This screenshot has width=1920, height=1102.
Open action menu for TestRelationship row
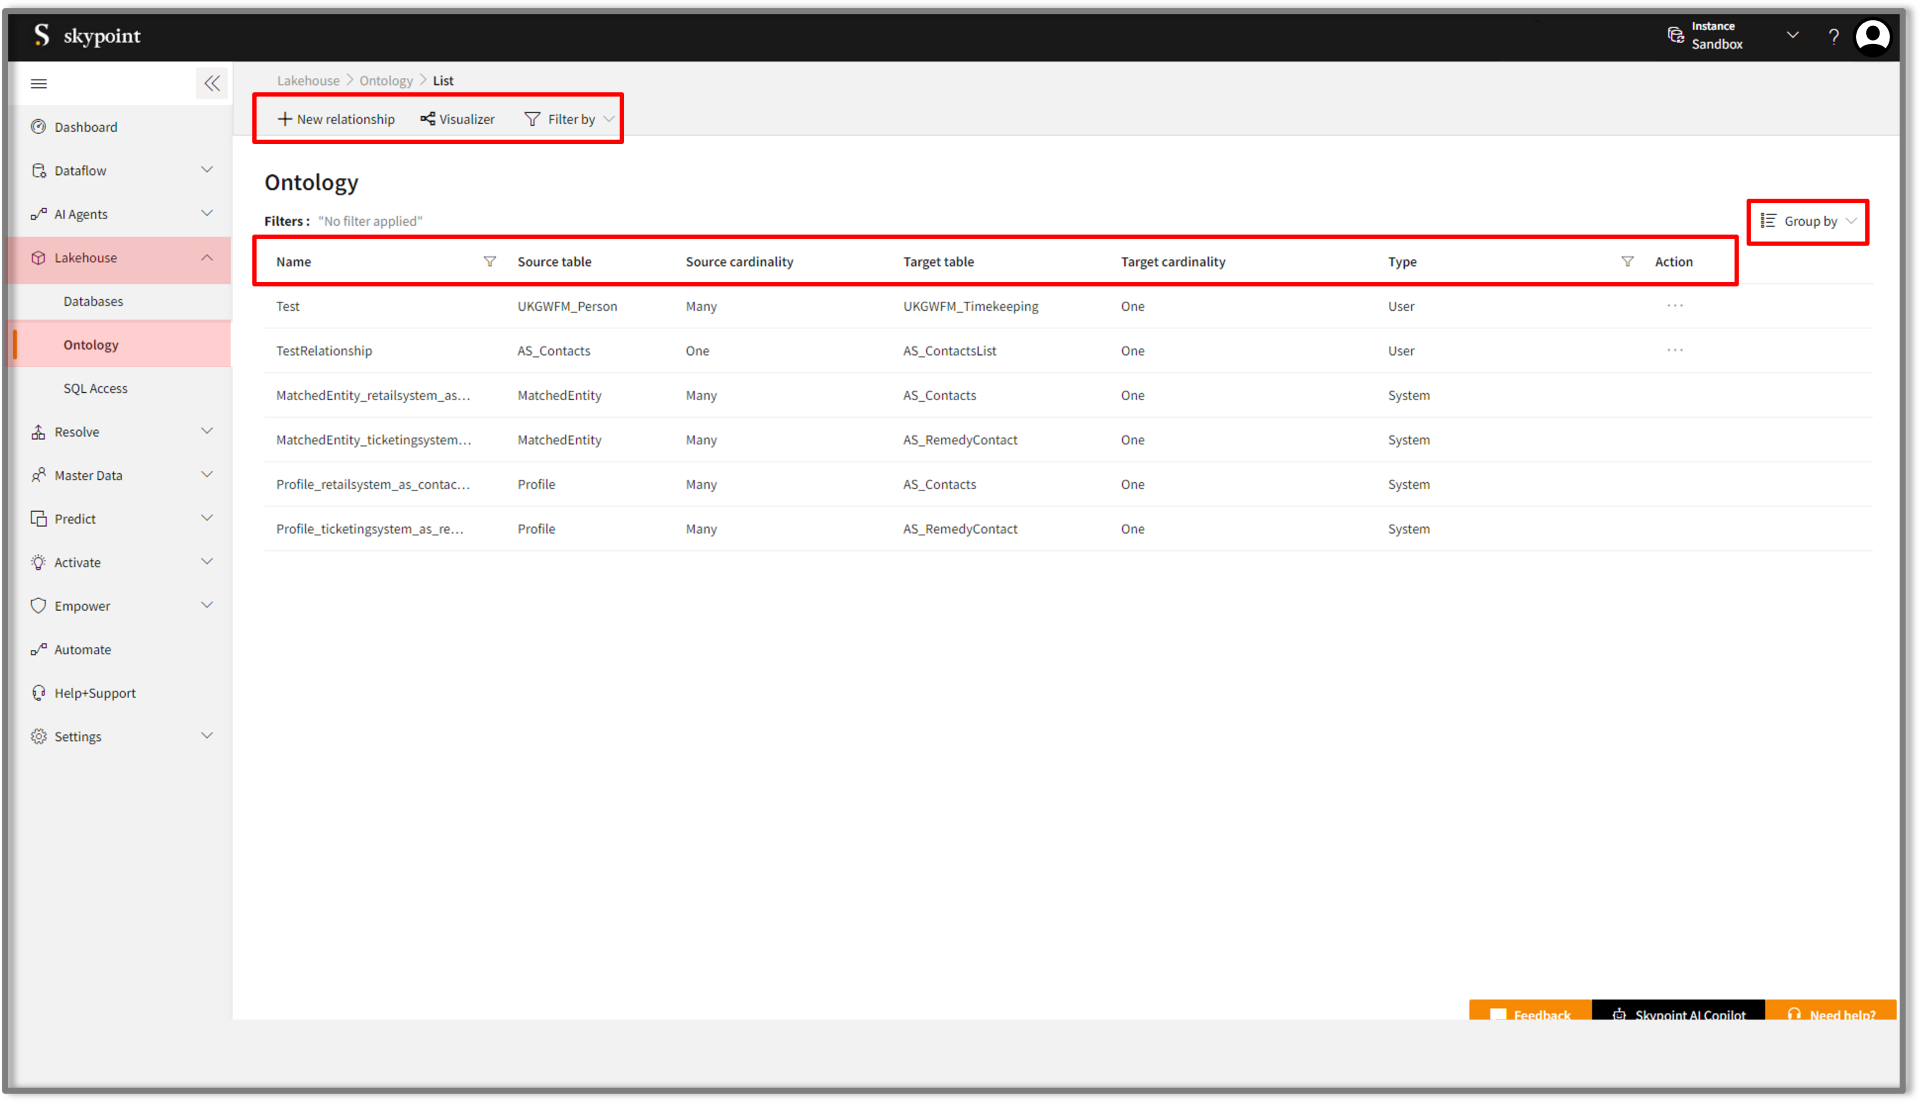pos(1675,351)
